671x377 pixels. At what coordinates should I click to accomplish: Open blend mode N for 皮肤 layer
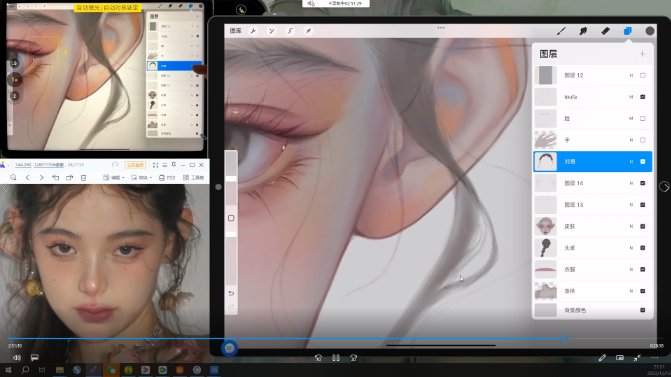pos(631,226)
